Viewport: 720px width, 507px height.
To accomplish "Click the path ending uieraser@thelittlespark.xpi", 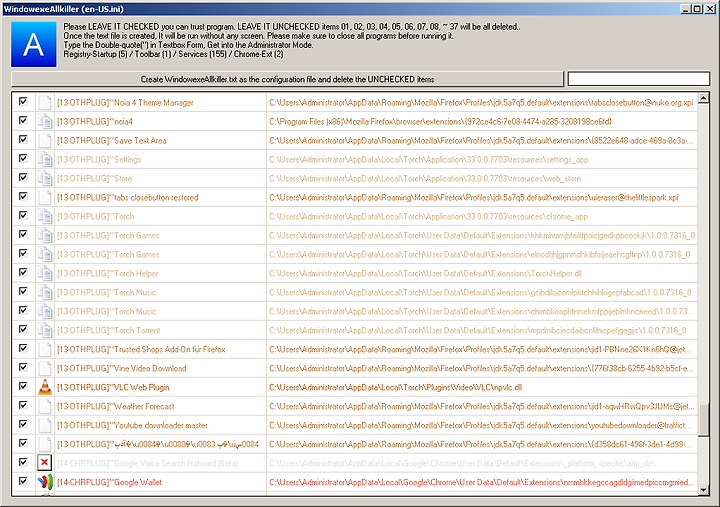I will click(473, 197).
